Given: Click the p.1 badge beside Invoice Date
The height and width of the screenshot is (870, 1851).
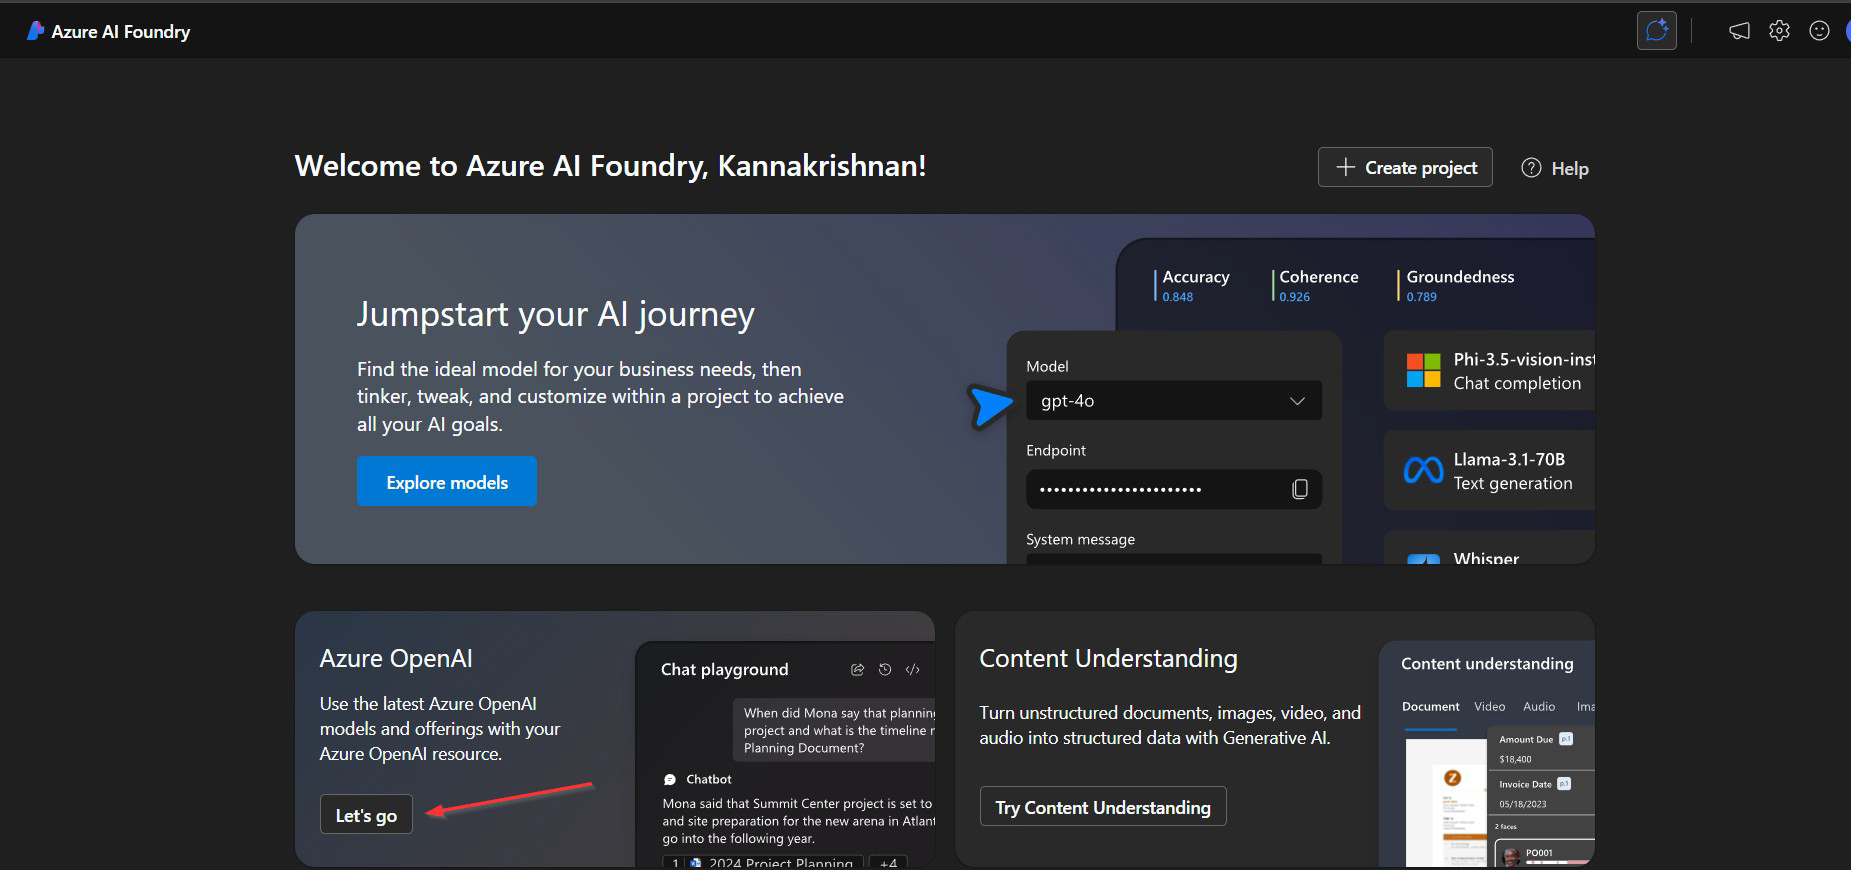Looking at the screenshot, I should point(1564,784).
